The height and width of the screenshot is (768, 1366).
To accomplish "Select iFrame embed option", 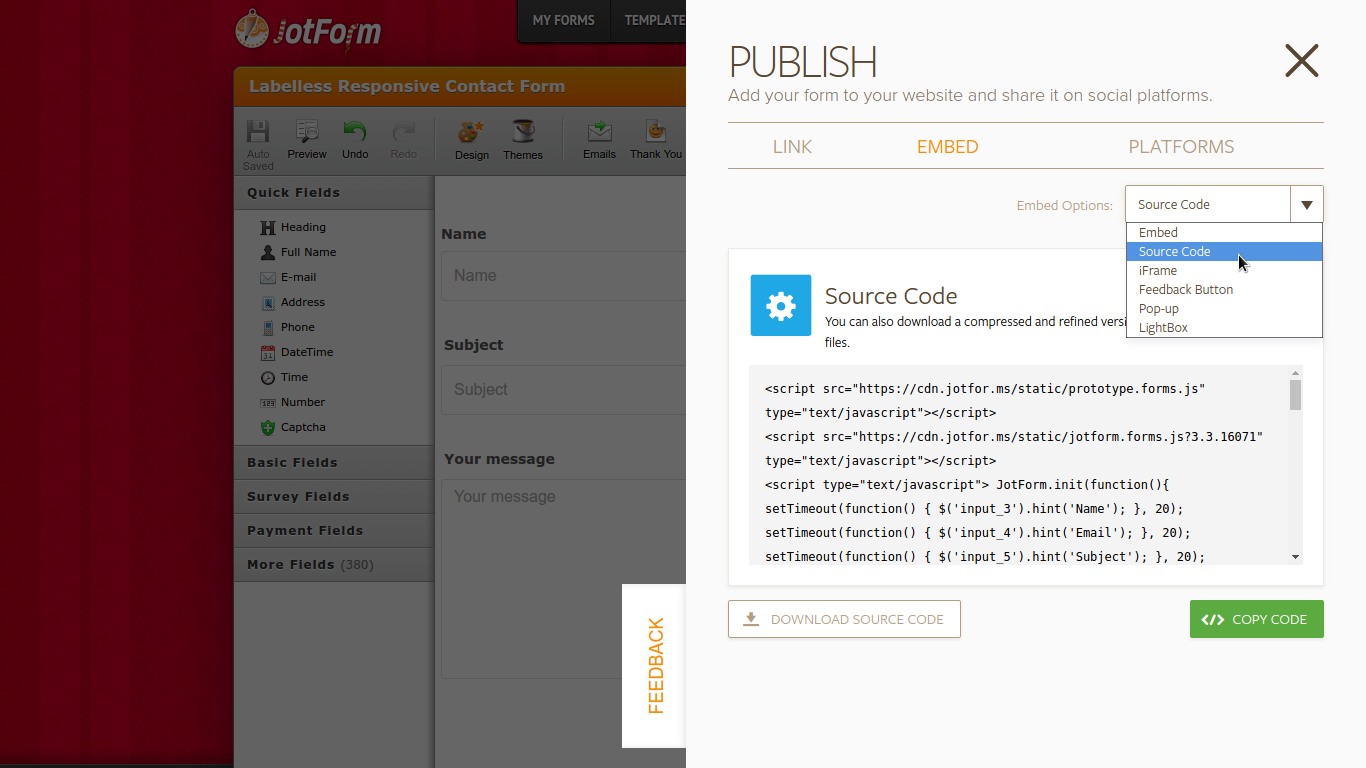I will [1224, 270].
